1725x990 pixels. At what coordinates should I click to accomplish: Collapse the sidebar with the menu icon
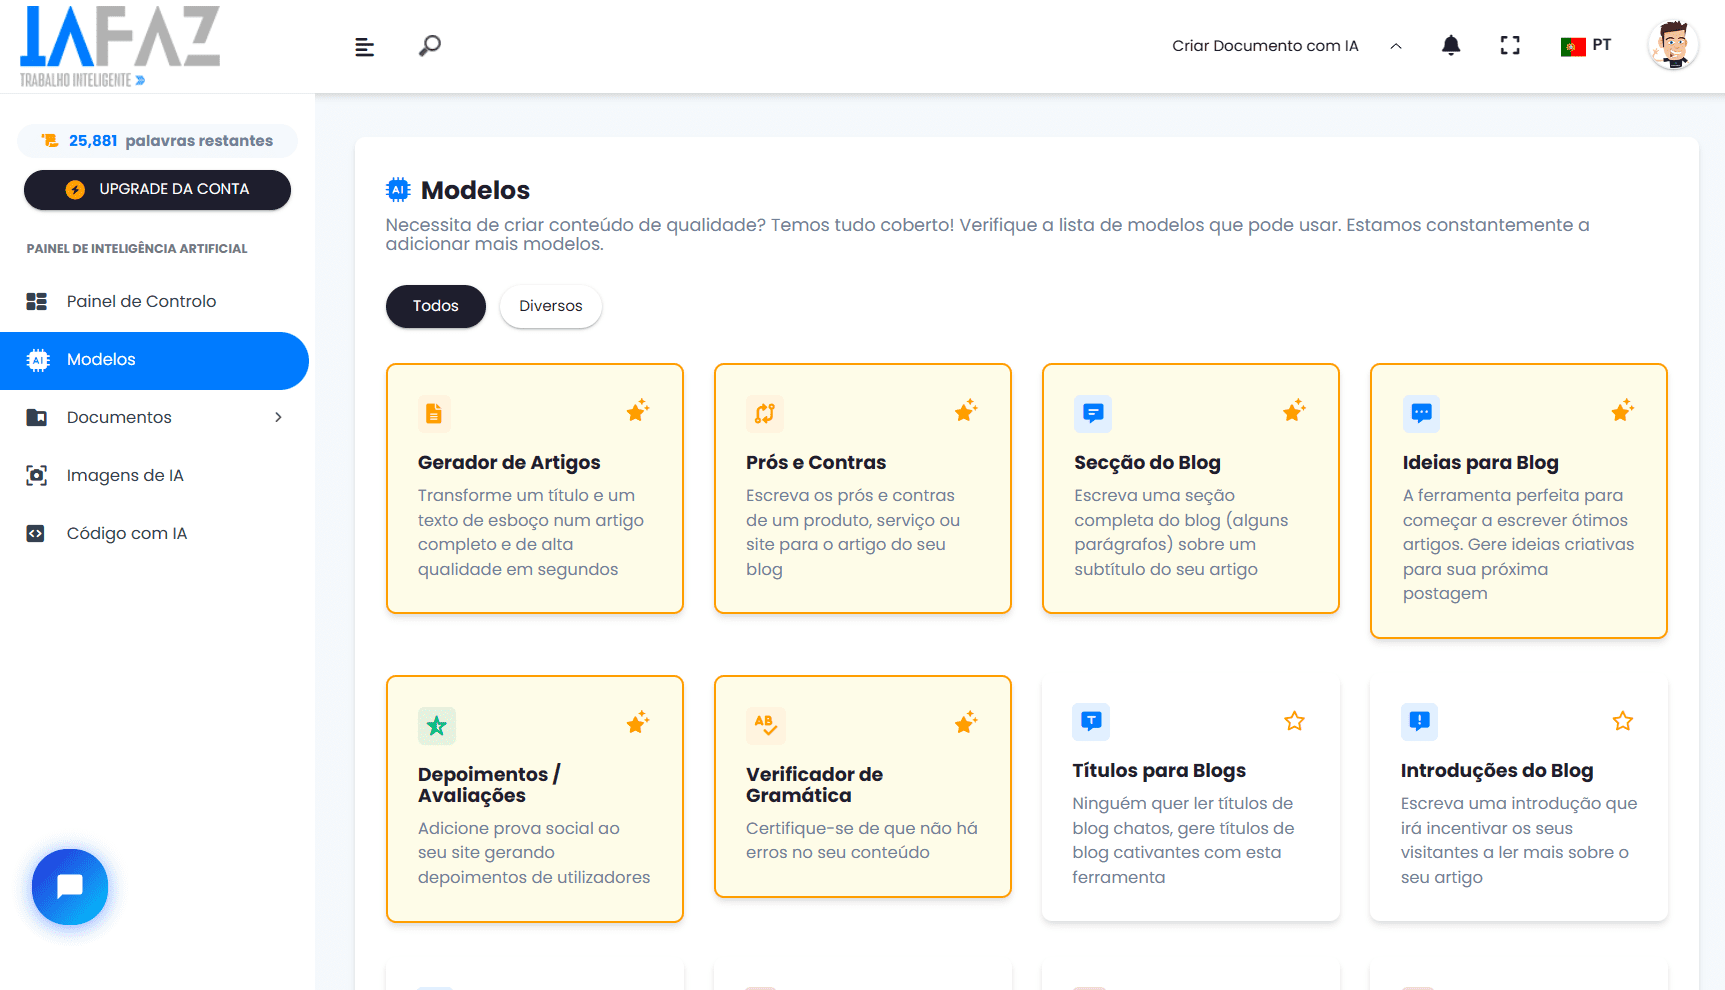click(364, 47)
